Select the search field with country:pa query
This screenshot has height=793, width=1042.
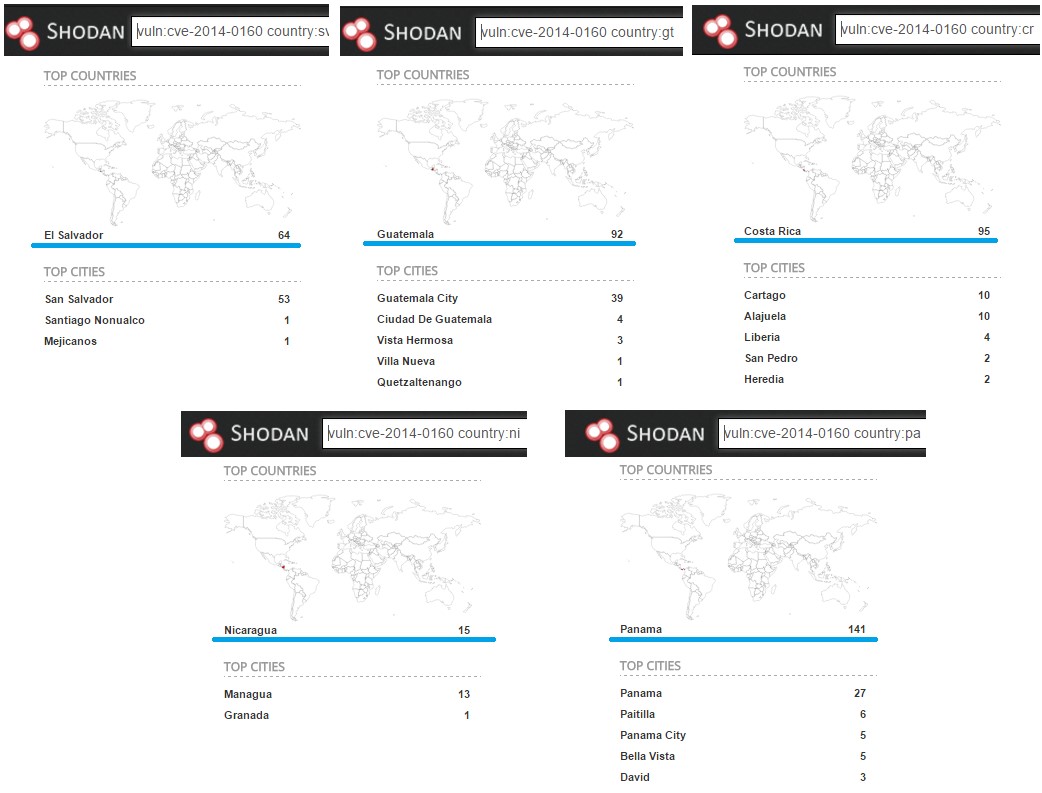tap(821, 433)
